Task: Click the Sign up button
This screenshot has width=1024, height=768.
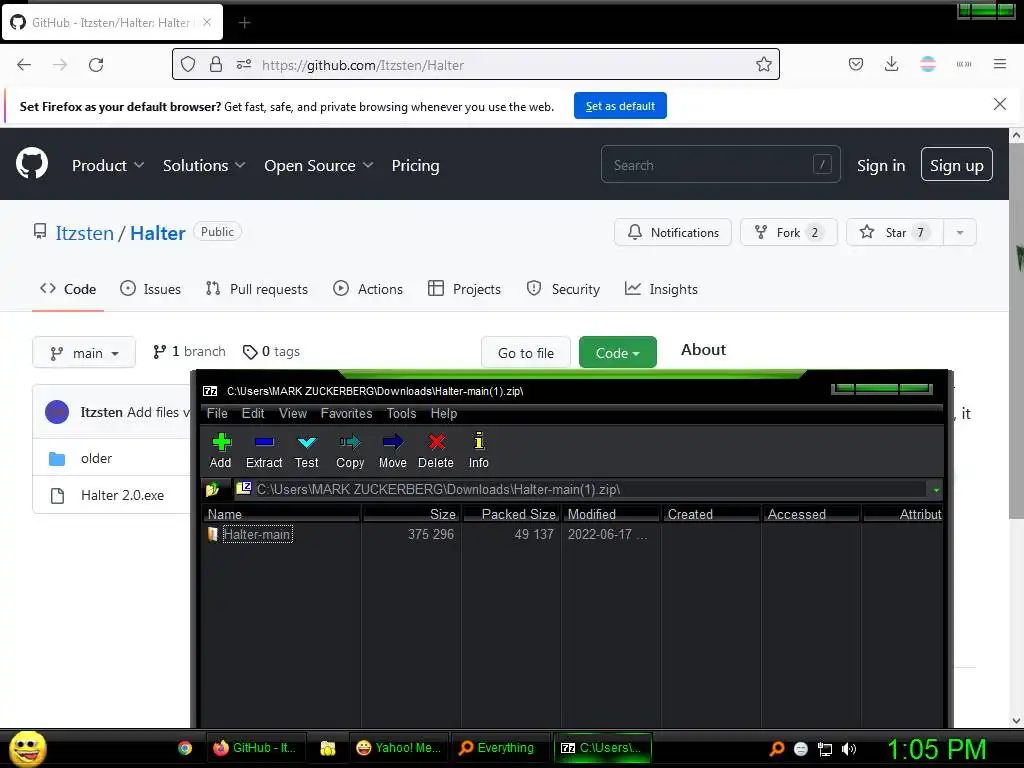Action: pyautogui.click(x=957, y=165)
